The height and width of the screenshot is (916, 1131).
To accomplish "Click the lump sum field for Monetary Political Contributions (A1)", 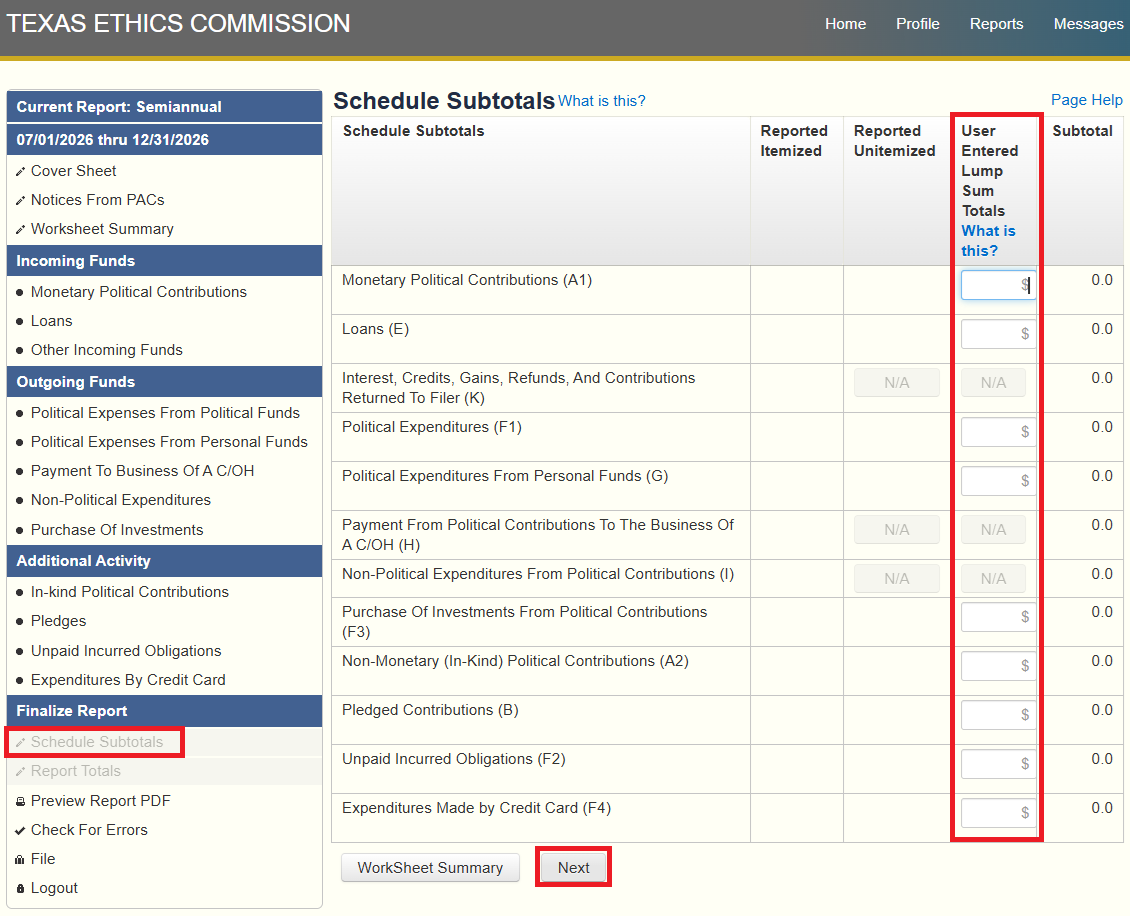I will (998, 285).
